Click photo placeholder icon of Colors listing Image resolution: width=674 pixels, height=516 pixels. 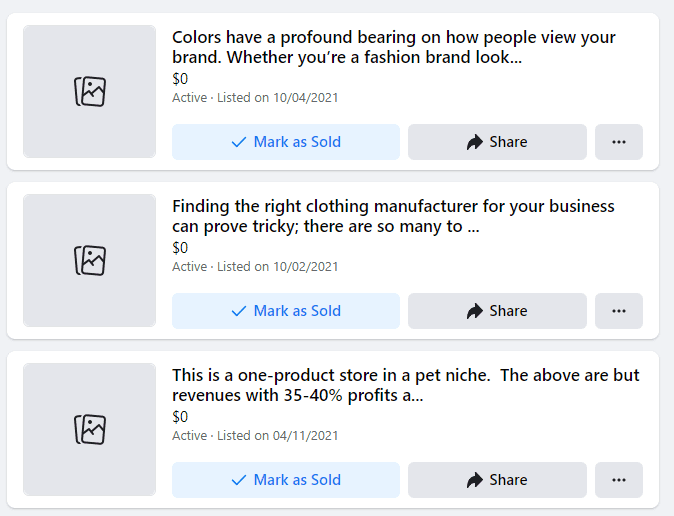tap(90, 92)
